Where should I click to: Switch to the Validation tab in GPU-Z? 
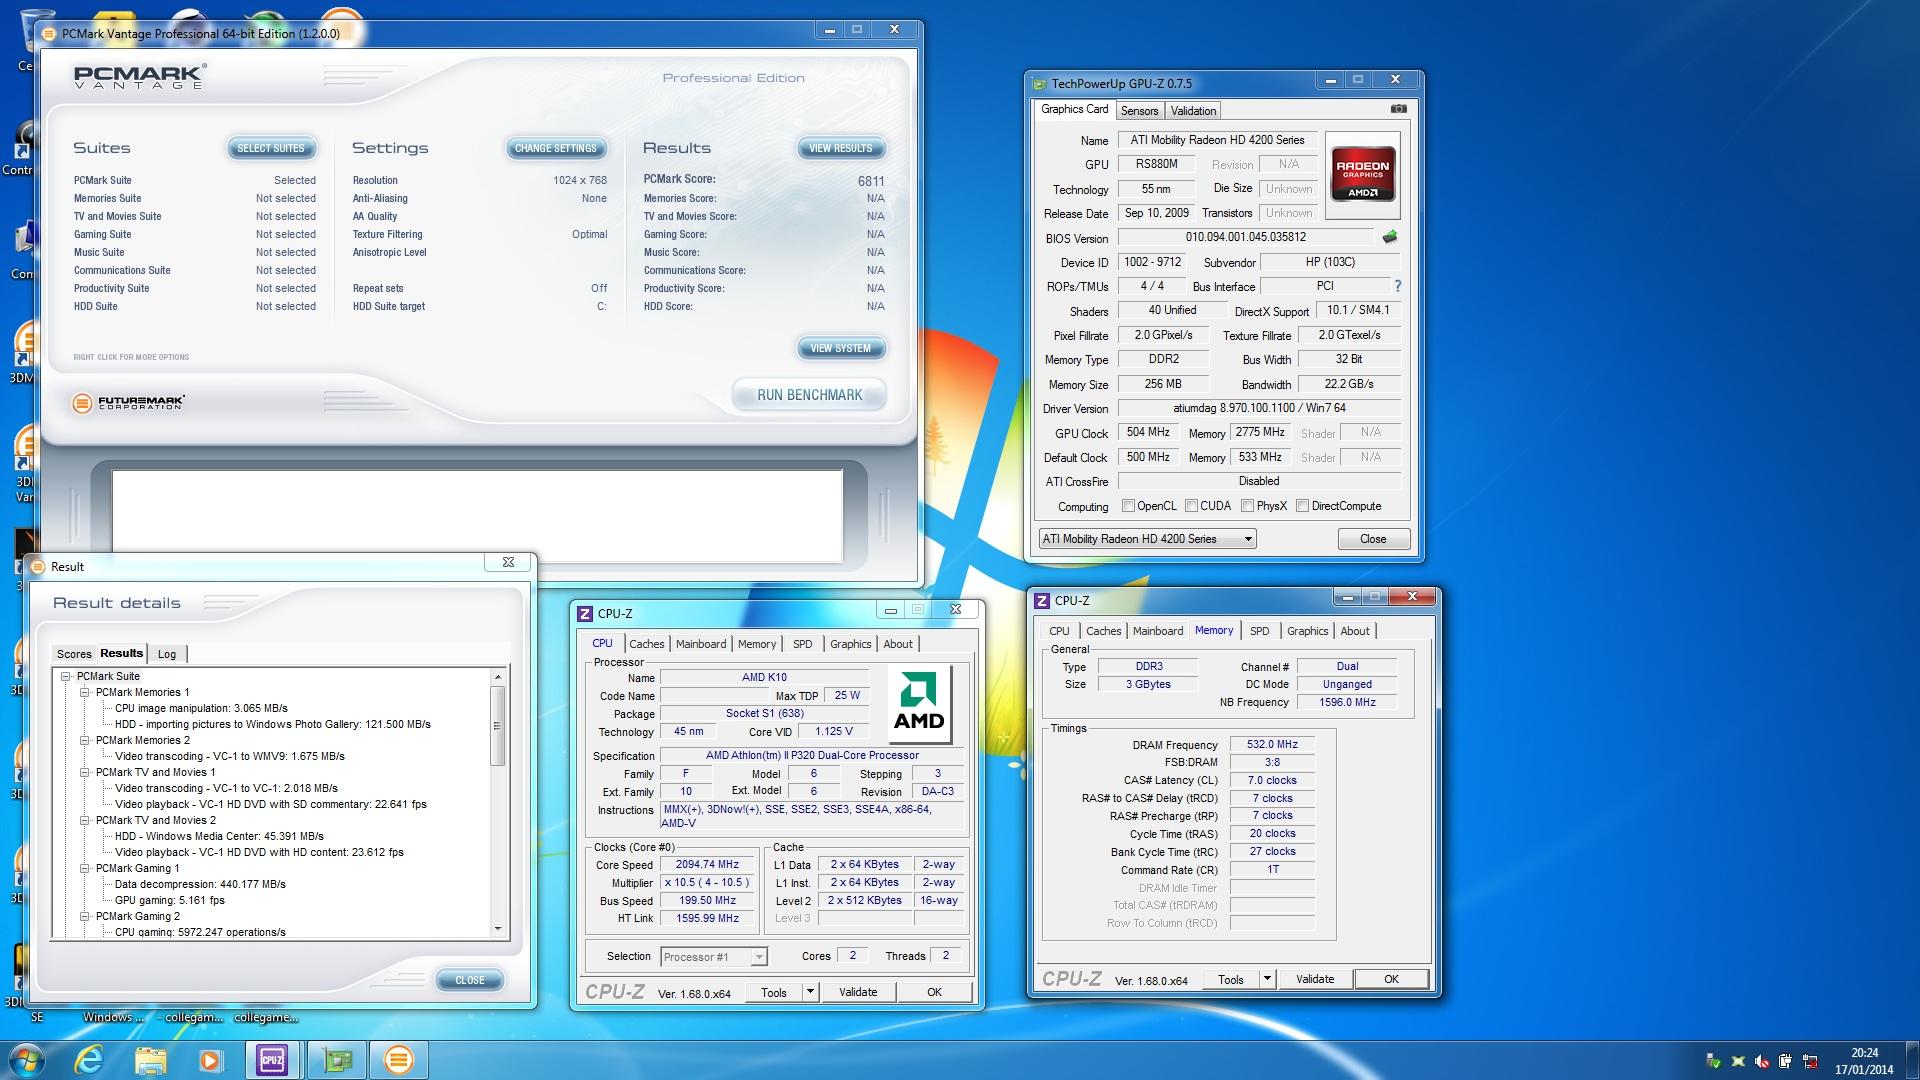pos(1193,111)
